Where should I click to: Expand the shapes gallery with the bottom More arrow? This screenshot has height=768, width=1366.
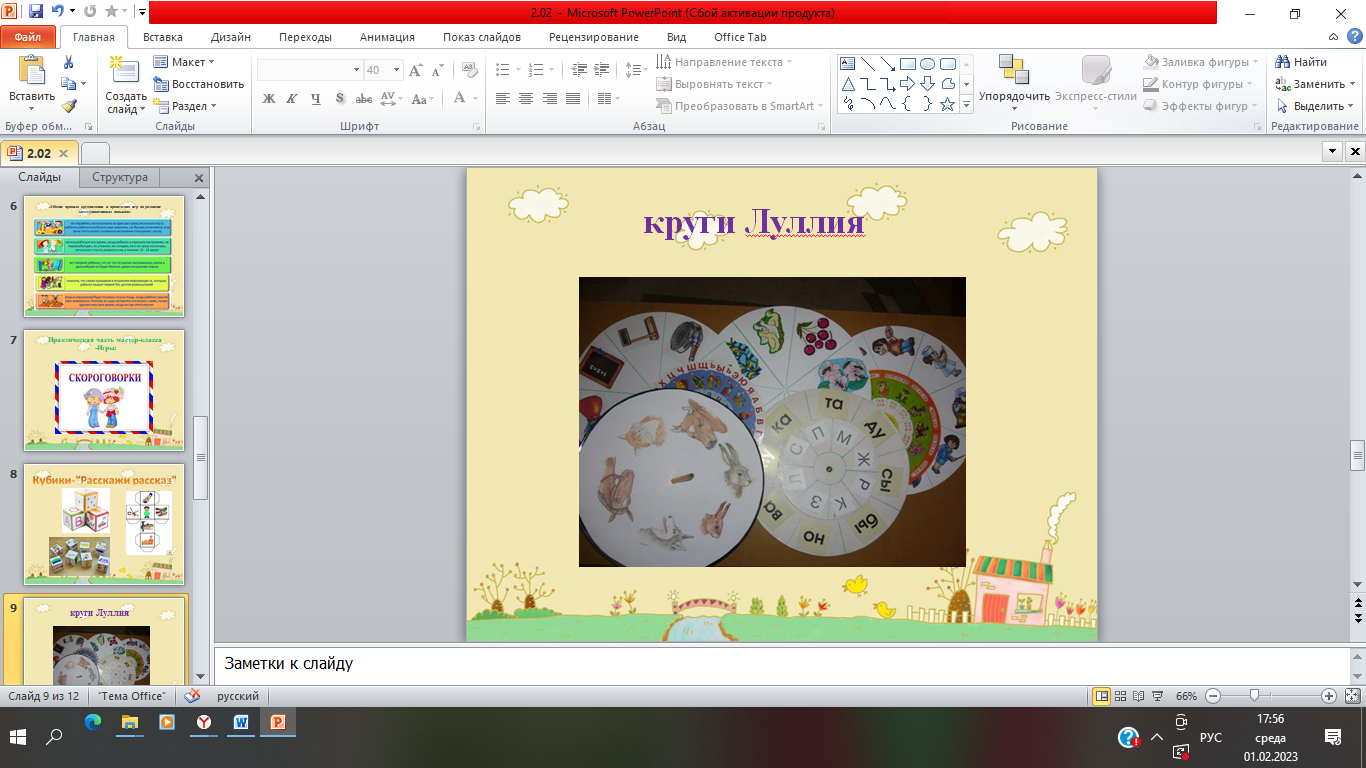click(967, 105)
